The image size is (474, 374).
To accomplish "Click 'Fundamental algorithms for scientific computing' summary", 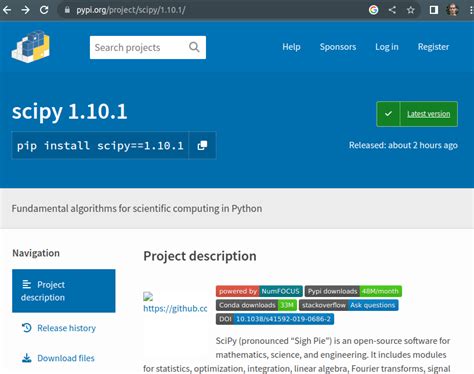I will [x=137, y=209].
